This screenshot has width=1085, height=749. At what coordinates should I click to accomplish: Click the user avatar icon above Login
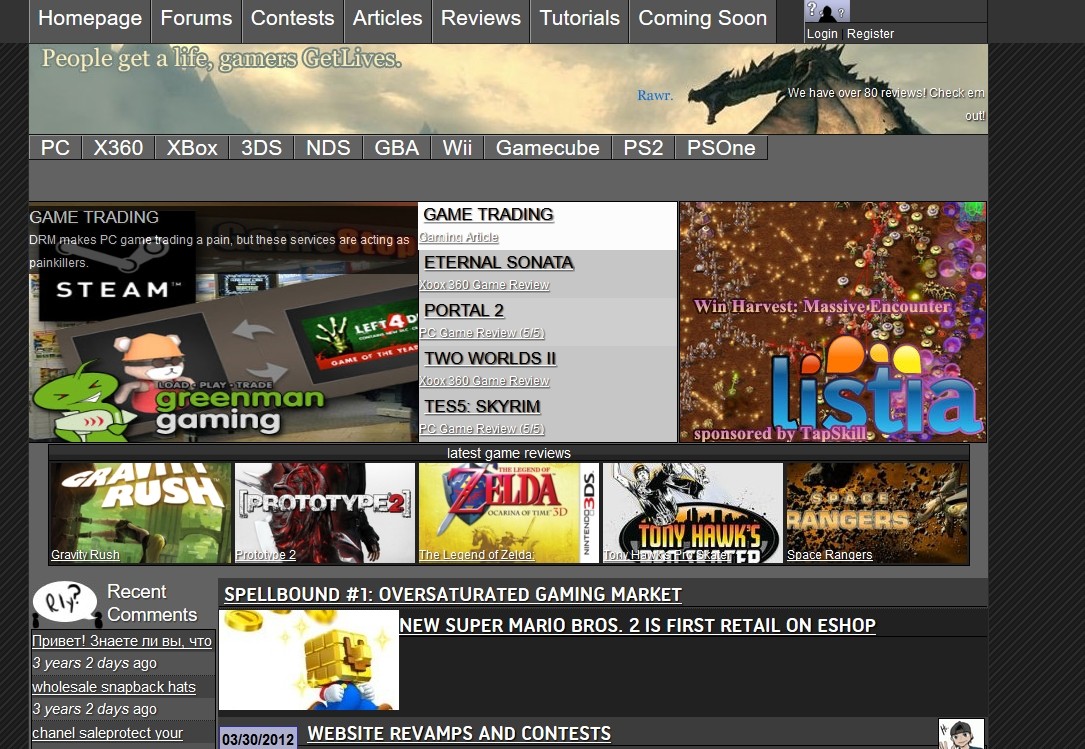pos(826,12)
